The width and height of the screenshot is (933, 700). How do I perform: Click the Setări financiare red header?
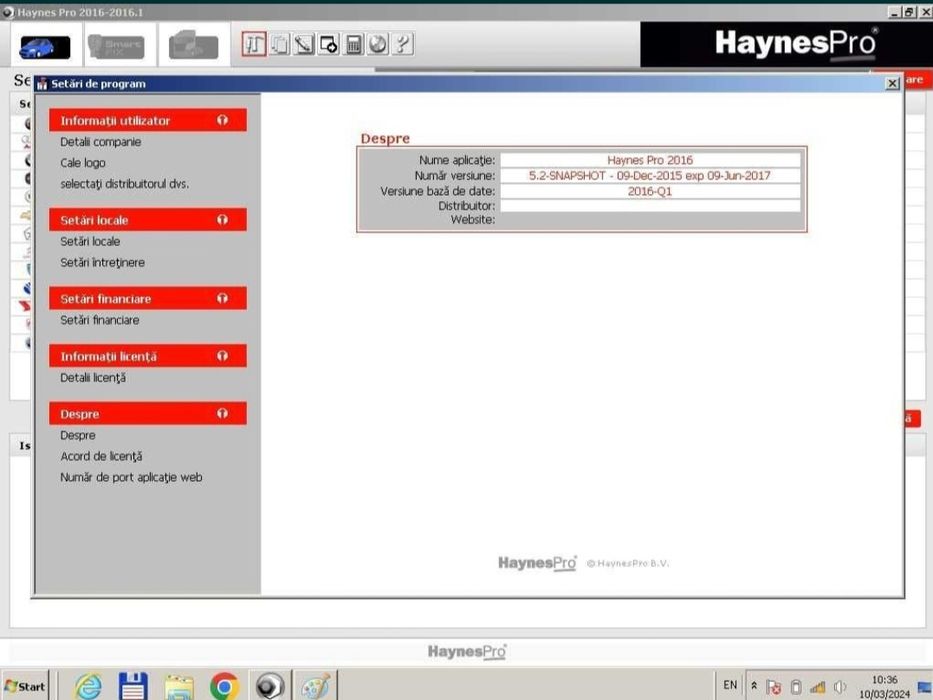pyautogui.click(x=148, y=298)
